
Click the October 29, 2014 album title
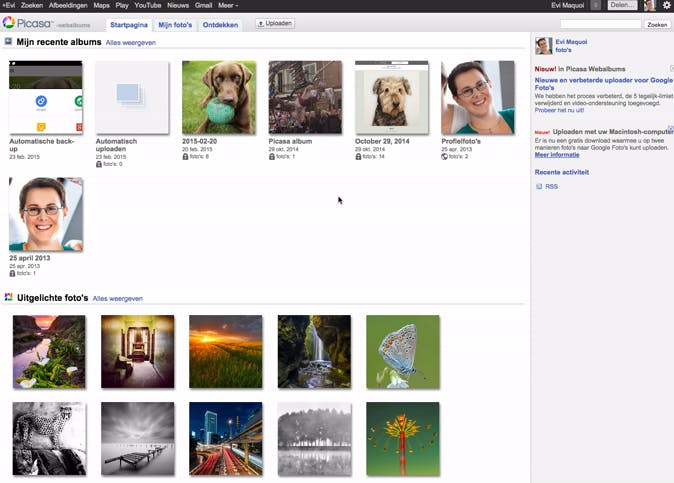(x=382, y=141)
